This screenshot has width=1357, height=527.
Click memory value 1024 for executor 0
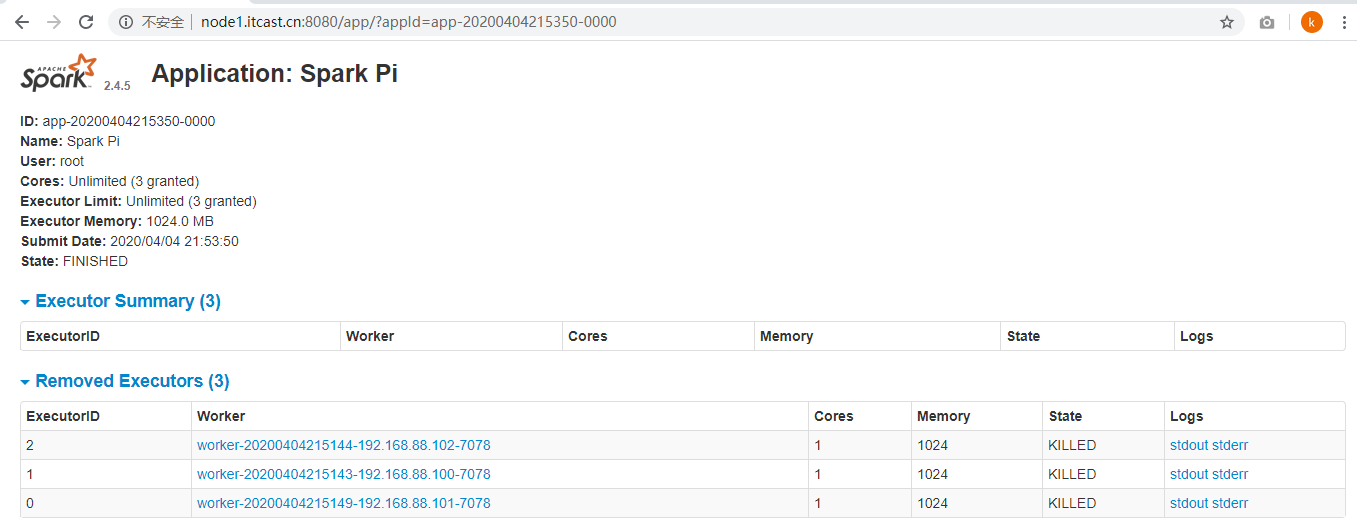pyautogui.click(x=932, y=503)
